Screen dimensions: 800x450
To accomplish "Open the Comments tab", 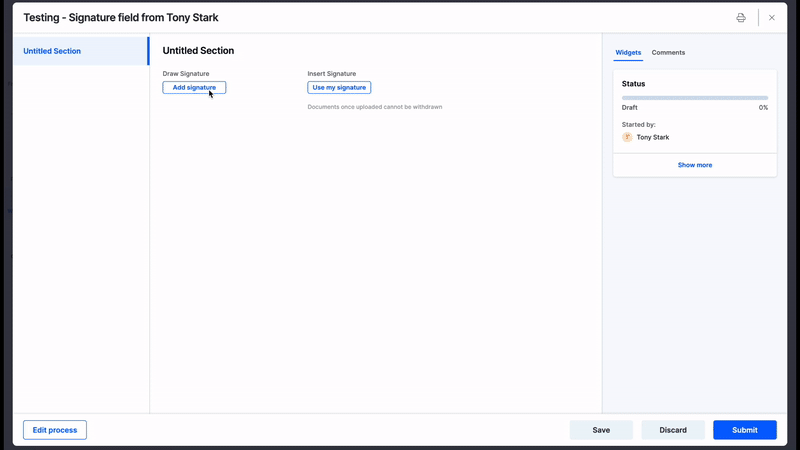I will click(x=668, y=53).
